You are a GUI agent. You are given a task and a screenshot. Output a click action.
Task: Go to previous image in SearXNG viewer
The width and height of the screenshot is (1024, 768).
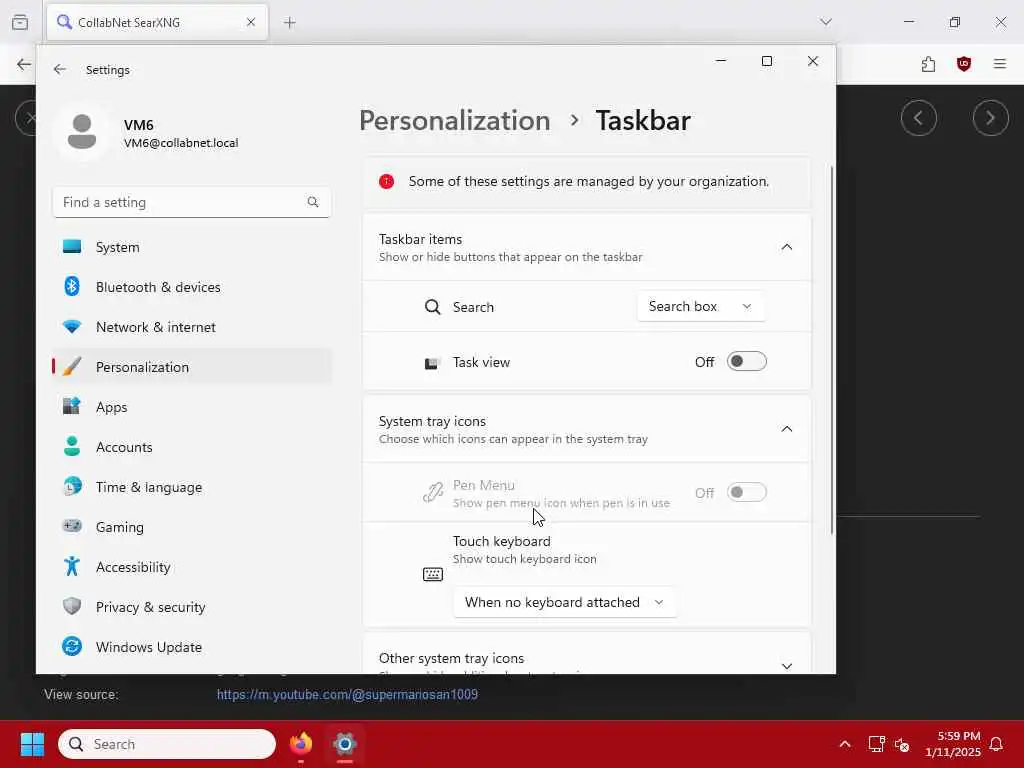pyautogui.click(x=919, y=118)
